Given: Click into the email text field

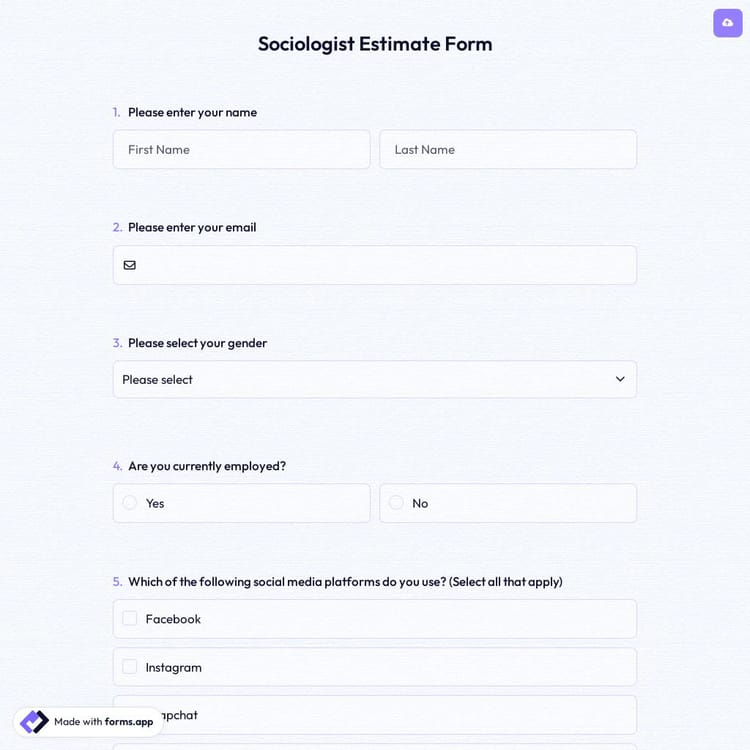Looking at the screenshot, I should [x=385, y=265].
